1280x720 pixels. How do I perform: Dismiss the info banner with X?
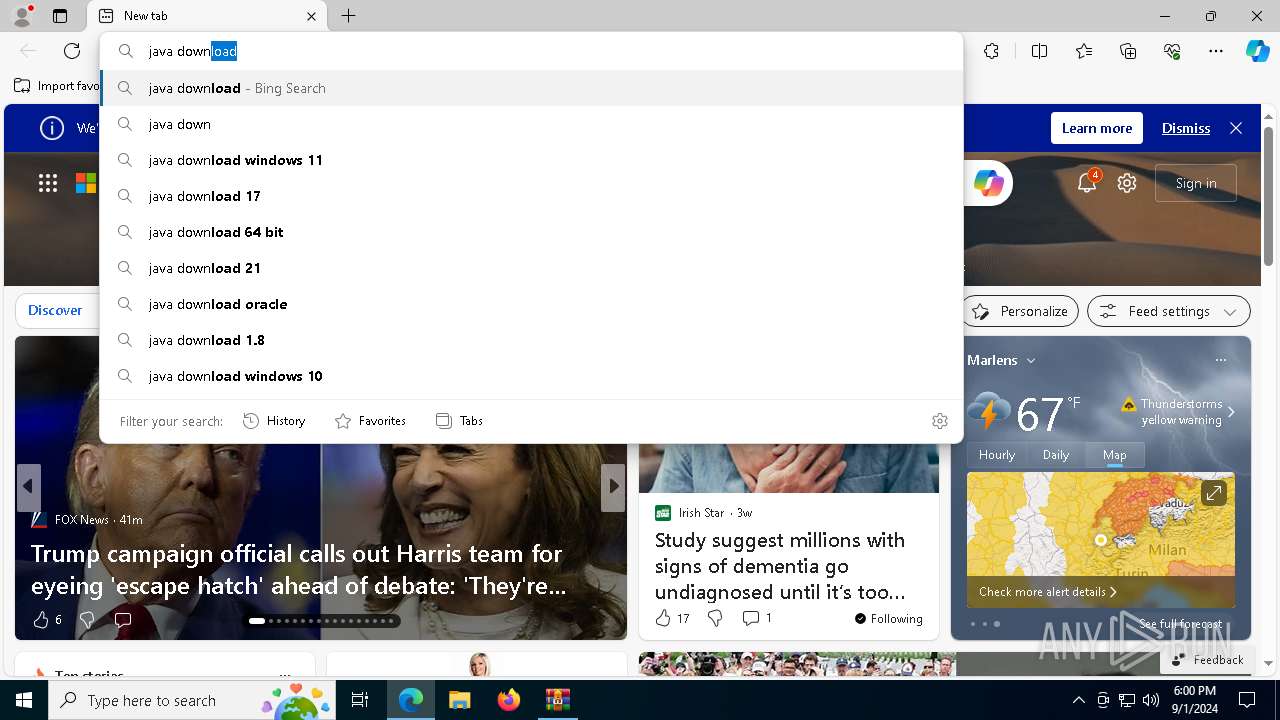pyautogui.click(x=1236, y=128)
